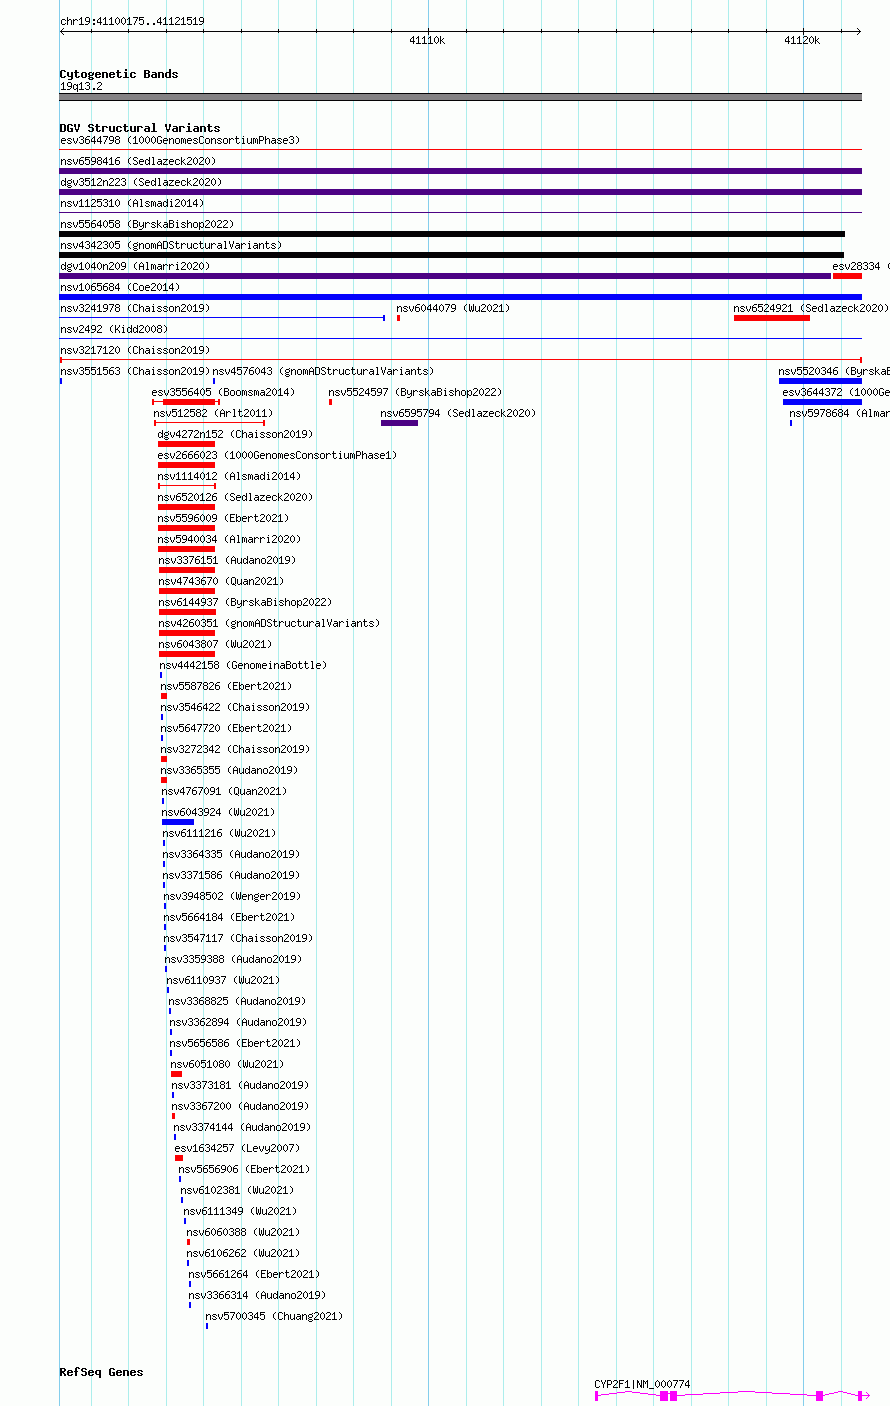The width and height of the screenshot is (890, 1406).
Task: Click variant nsv3551563 (Chaisson2019)
Action: click(135, 371)
